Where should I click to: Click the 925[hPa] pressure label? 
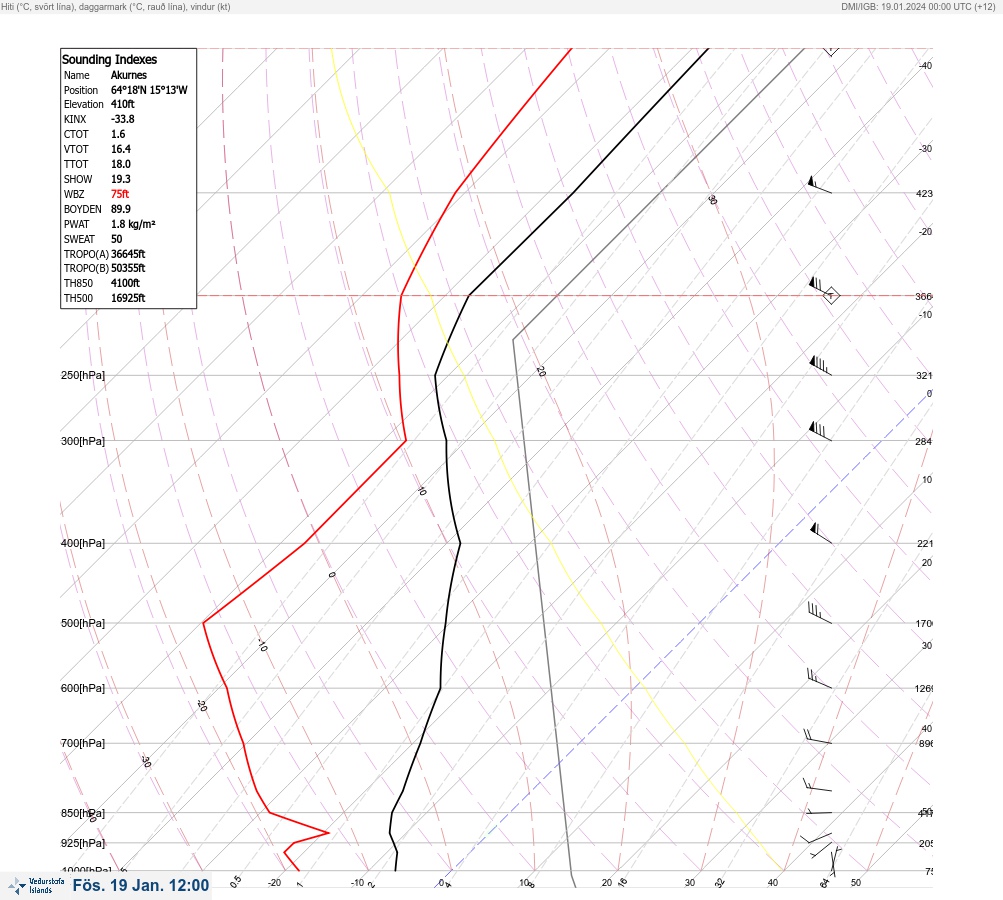tap(83, 843)
